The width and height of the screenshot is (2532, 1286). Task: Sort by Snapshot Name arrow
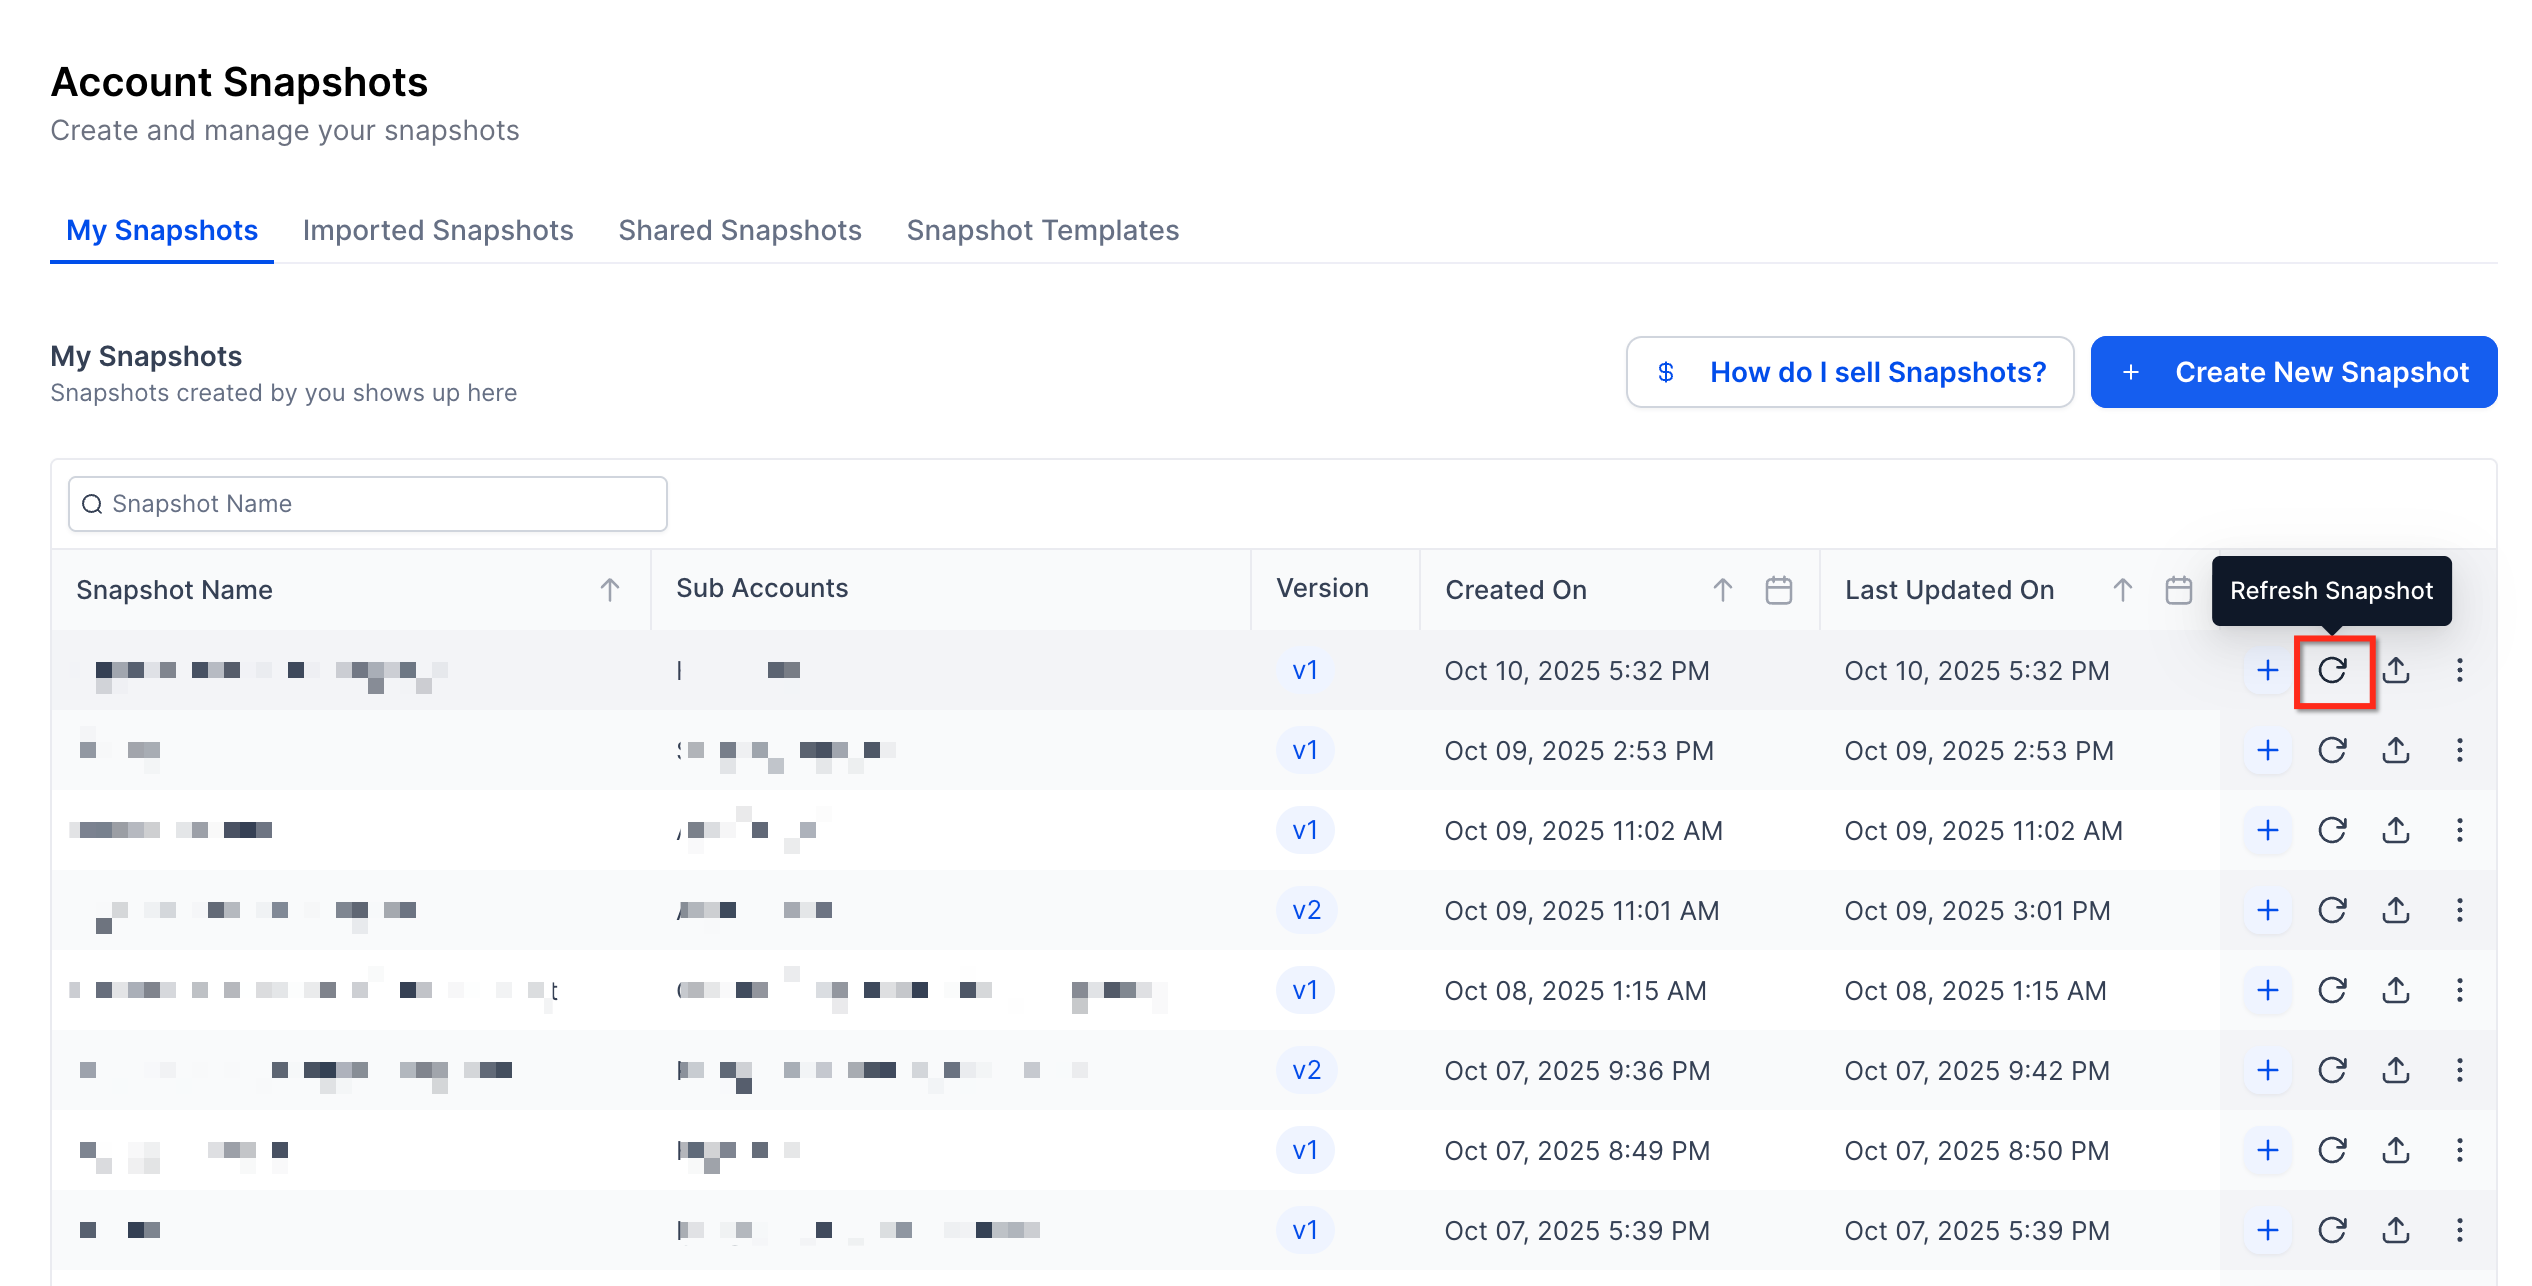click(609, 590)
